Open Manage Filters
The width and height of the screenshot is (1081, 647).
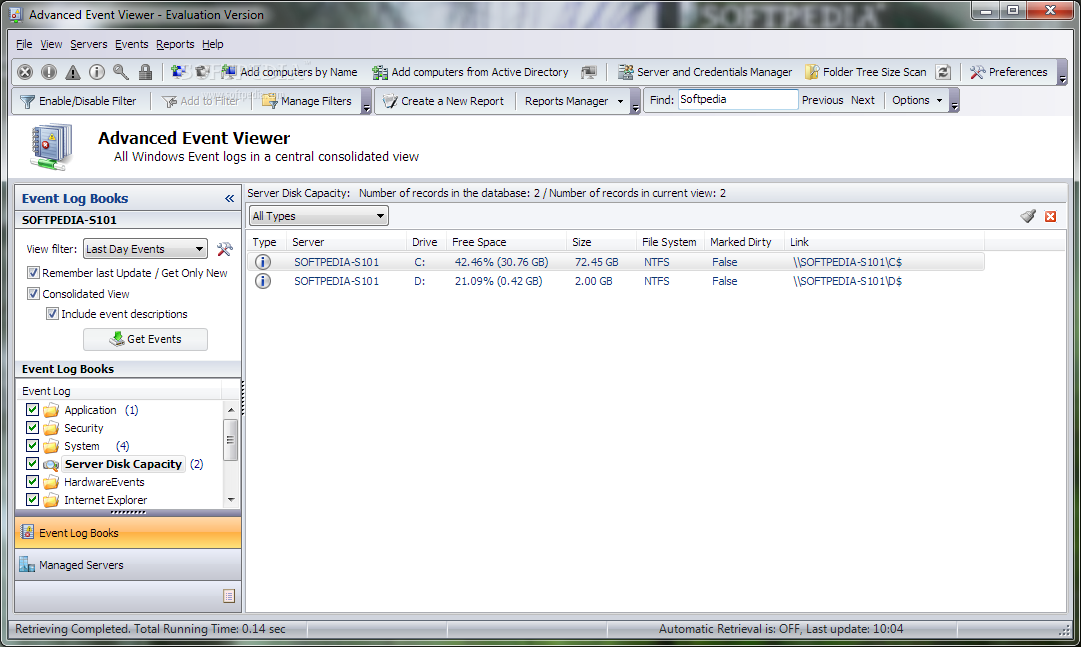pyautogui.click(x=307, y=101)
